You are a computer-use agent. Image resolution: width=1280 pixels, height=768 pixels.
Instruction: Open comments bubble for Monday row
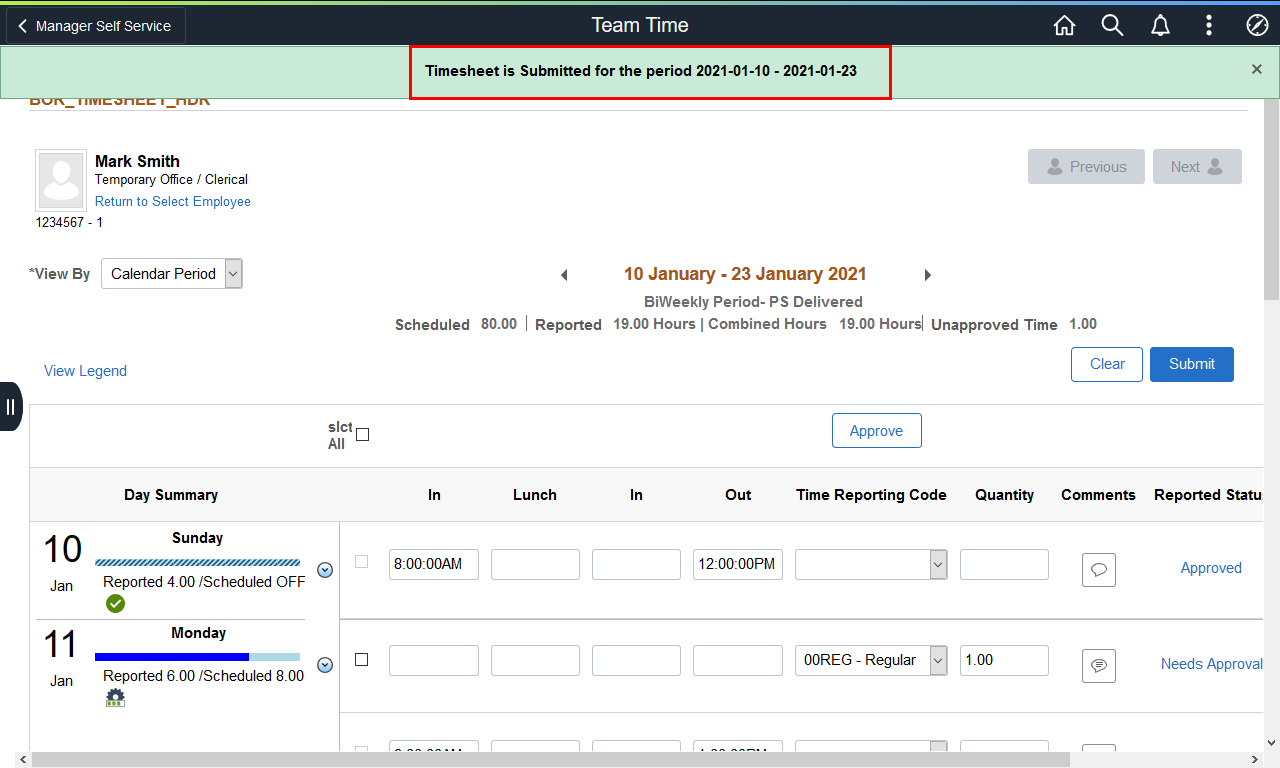1098,665
